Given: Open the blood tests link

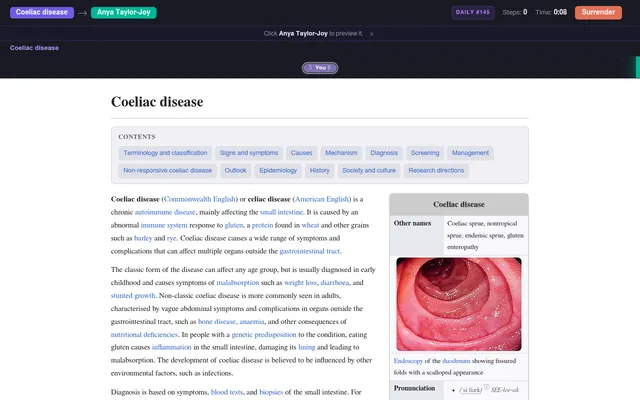Looking at the screenshot, I should pyautogui.click(x=227, y=392).
